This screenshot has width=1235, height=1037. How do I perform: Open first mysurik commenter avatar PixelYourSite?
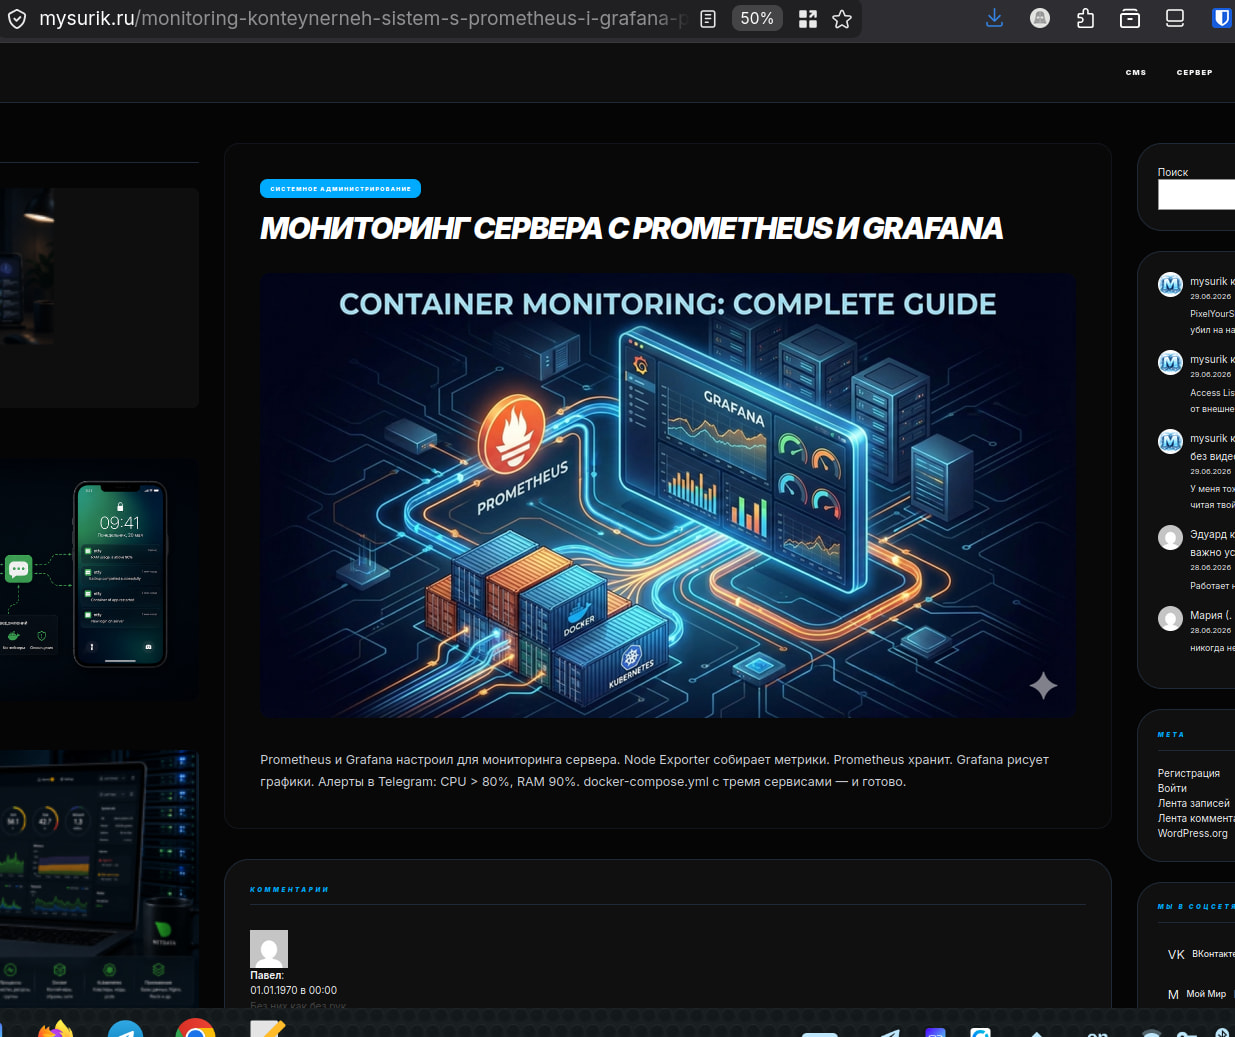click(x=1170, y=285)
